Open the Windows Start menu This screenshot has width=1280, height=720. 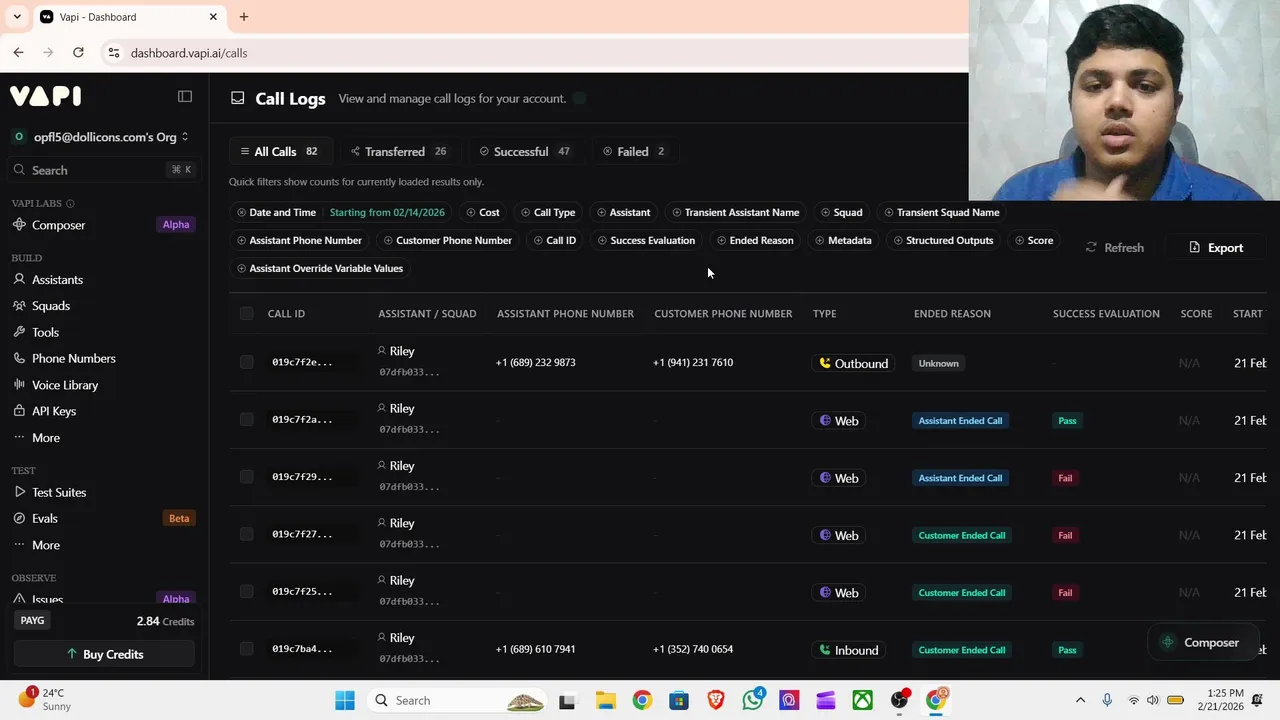[345, 700]
